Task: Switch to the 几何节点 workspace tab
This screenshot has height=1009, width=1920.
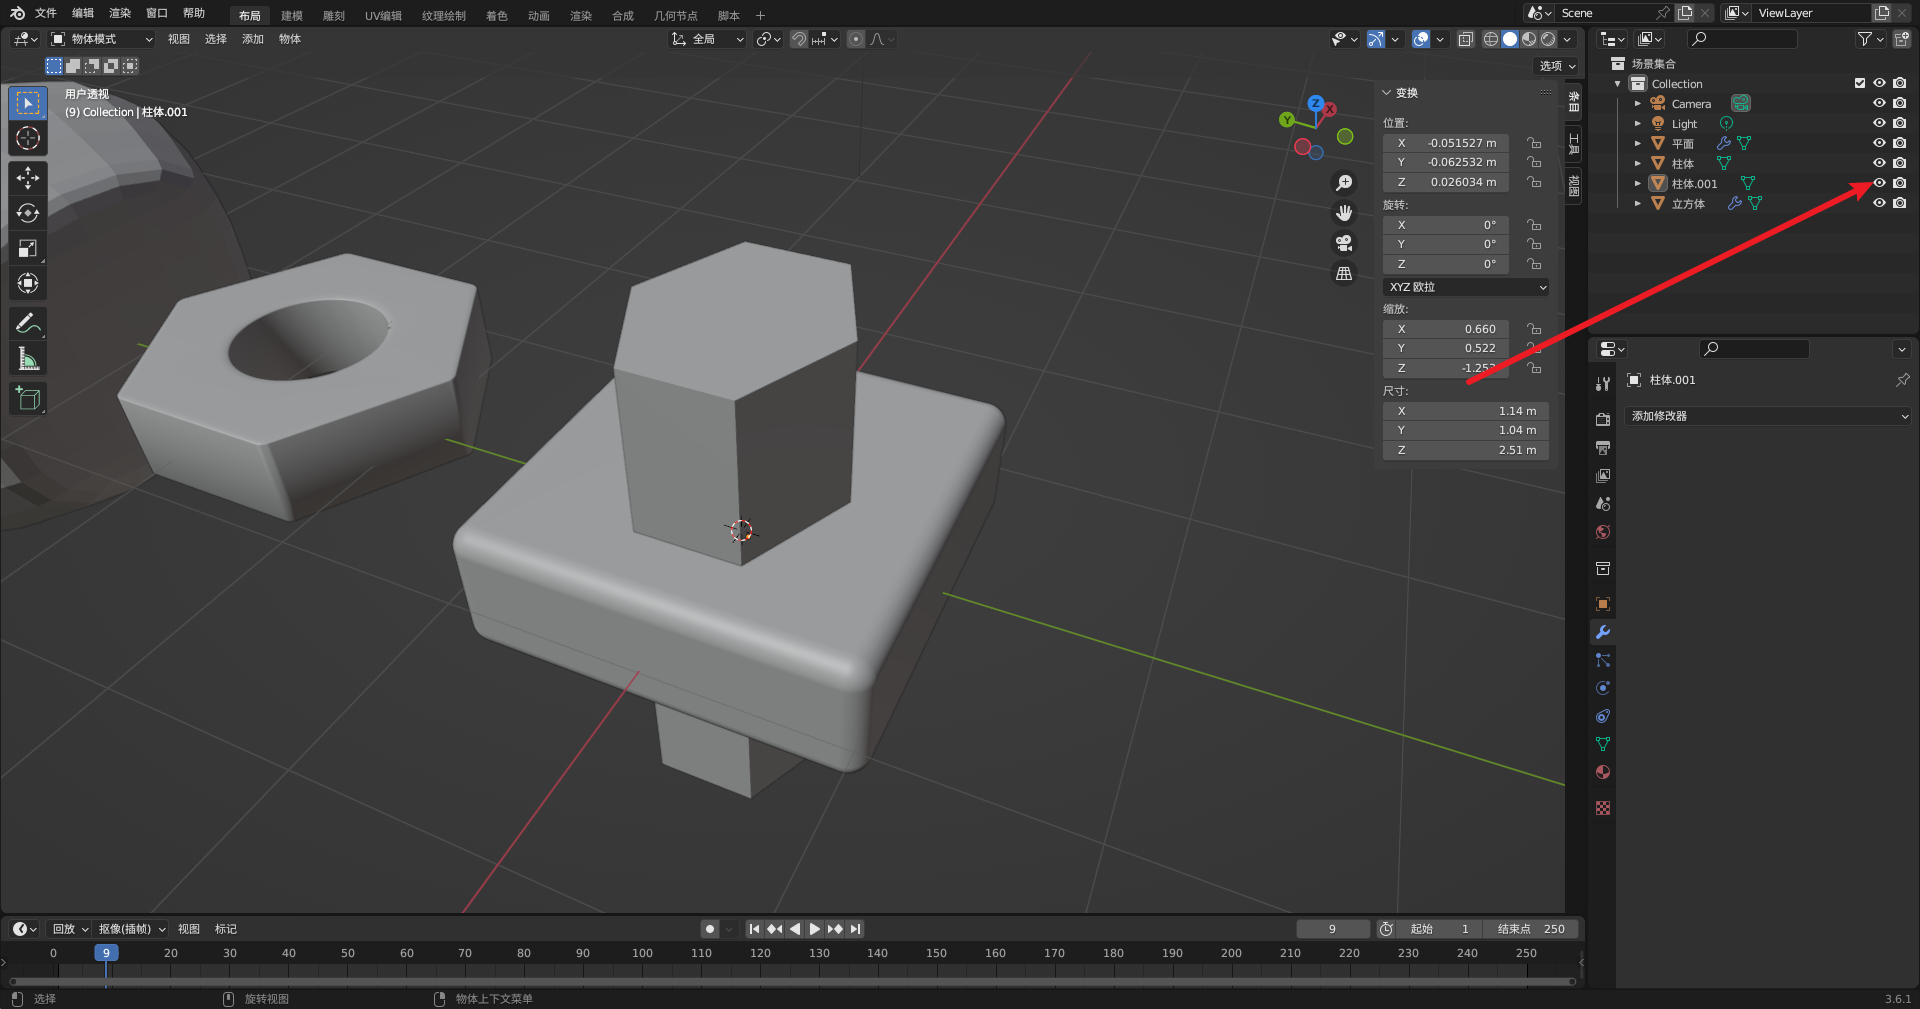Action: pyautogui.click(x=676, y=15)
